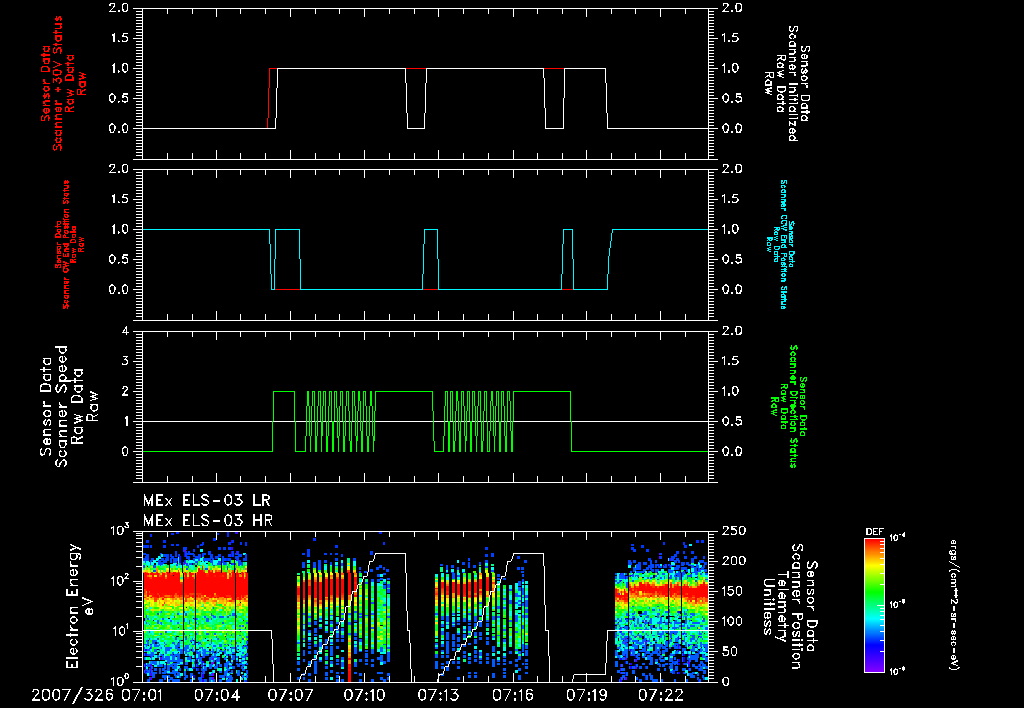Click the 07:16 time axis label

(513, 694)
